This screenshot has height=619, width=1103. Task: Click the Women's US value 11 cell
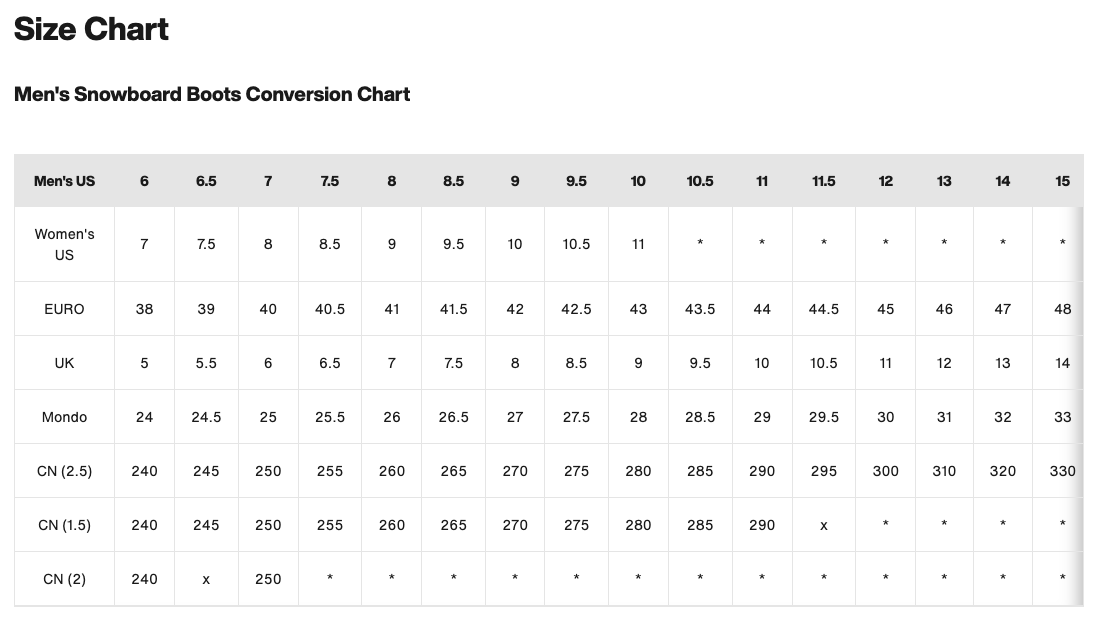(x=638, y=244)
